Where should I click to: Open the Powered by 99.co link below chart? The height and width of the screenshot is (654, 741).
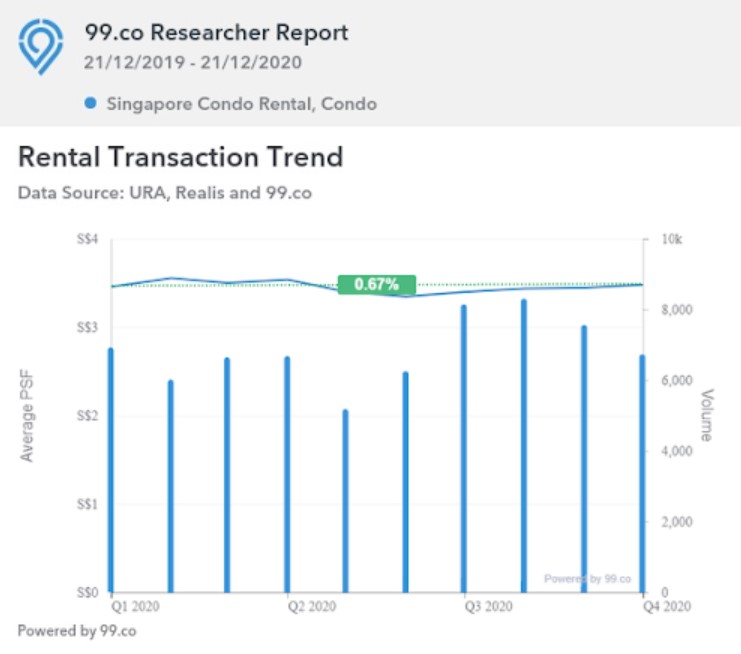click(x=77, y=631)
